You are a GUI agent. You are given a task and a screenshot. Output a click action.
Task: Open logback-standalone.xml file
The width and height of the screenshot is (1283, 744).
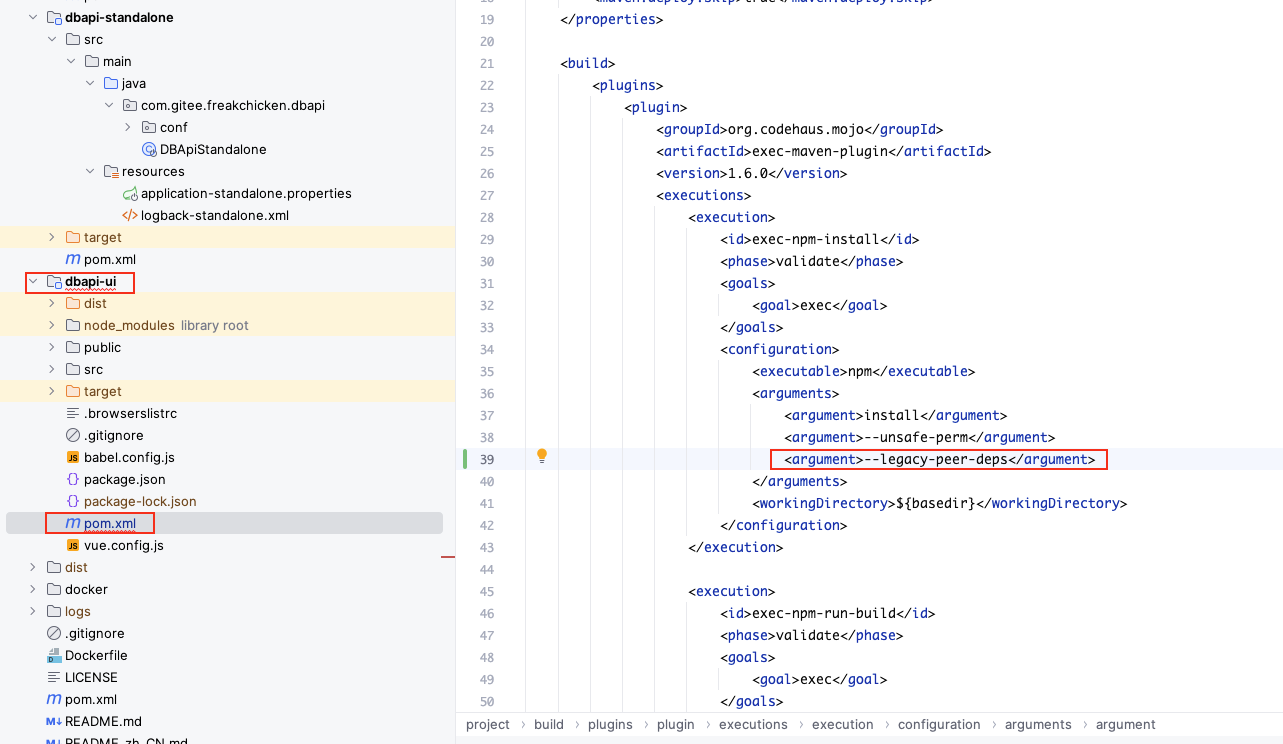click(214, 215)
